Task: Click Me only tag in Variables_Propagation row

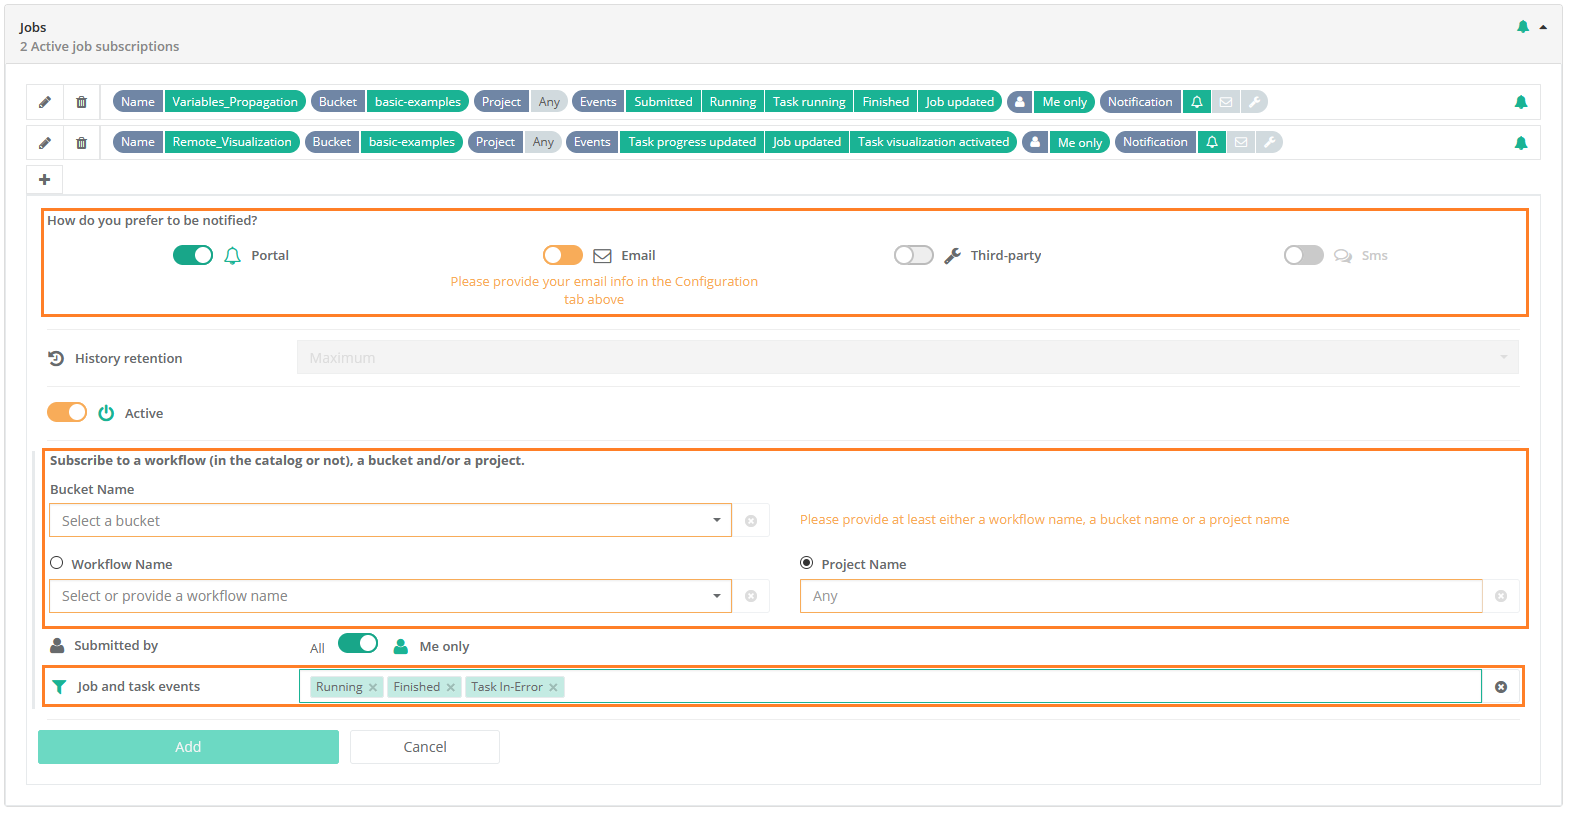Action: coord(1064,102)
